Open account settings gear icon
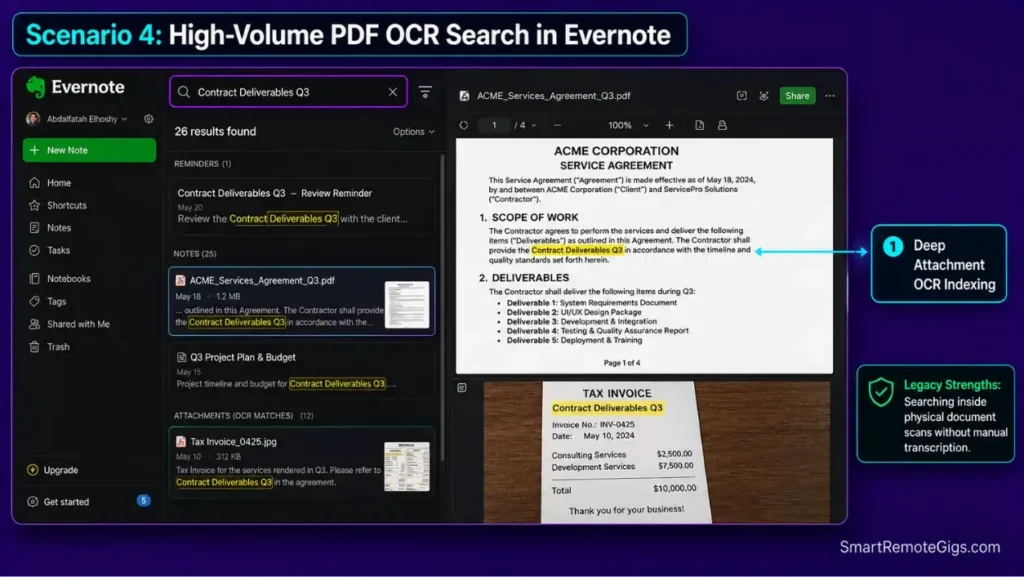This screenshot has width=1024, height=577. tap(149, 119)
